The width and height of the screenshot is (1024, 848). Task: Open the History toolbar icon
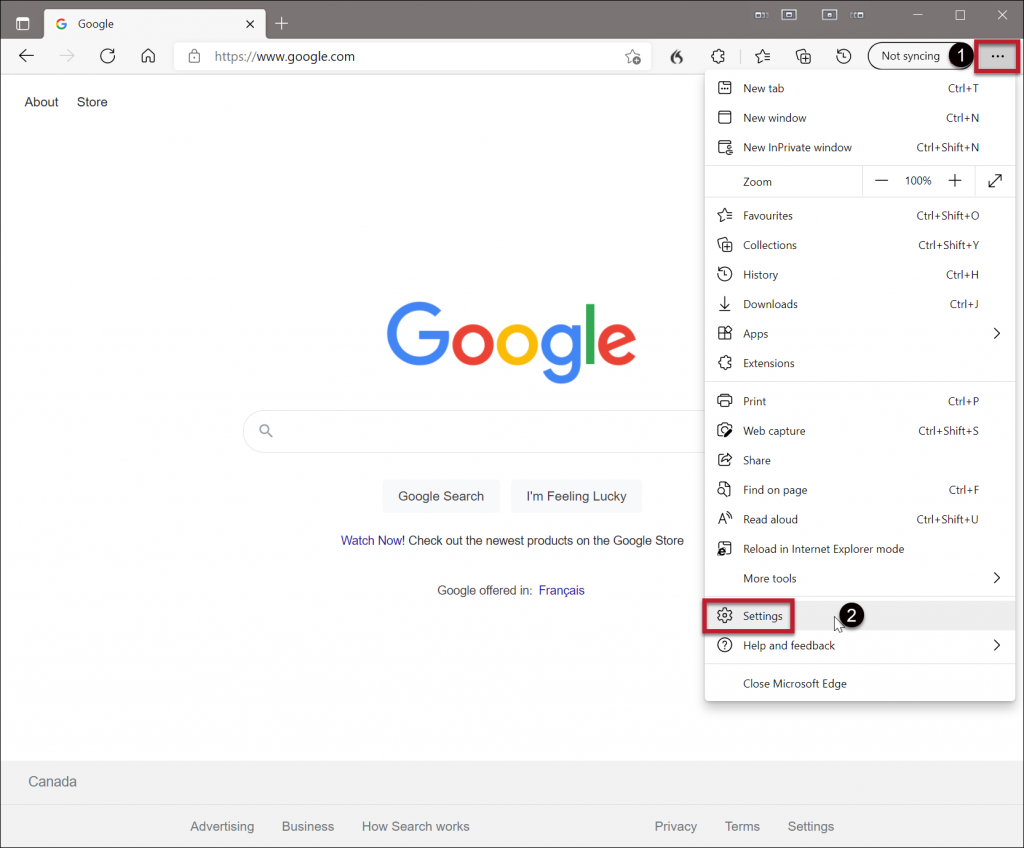[x=844, y=57]
